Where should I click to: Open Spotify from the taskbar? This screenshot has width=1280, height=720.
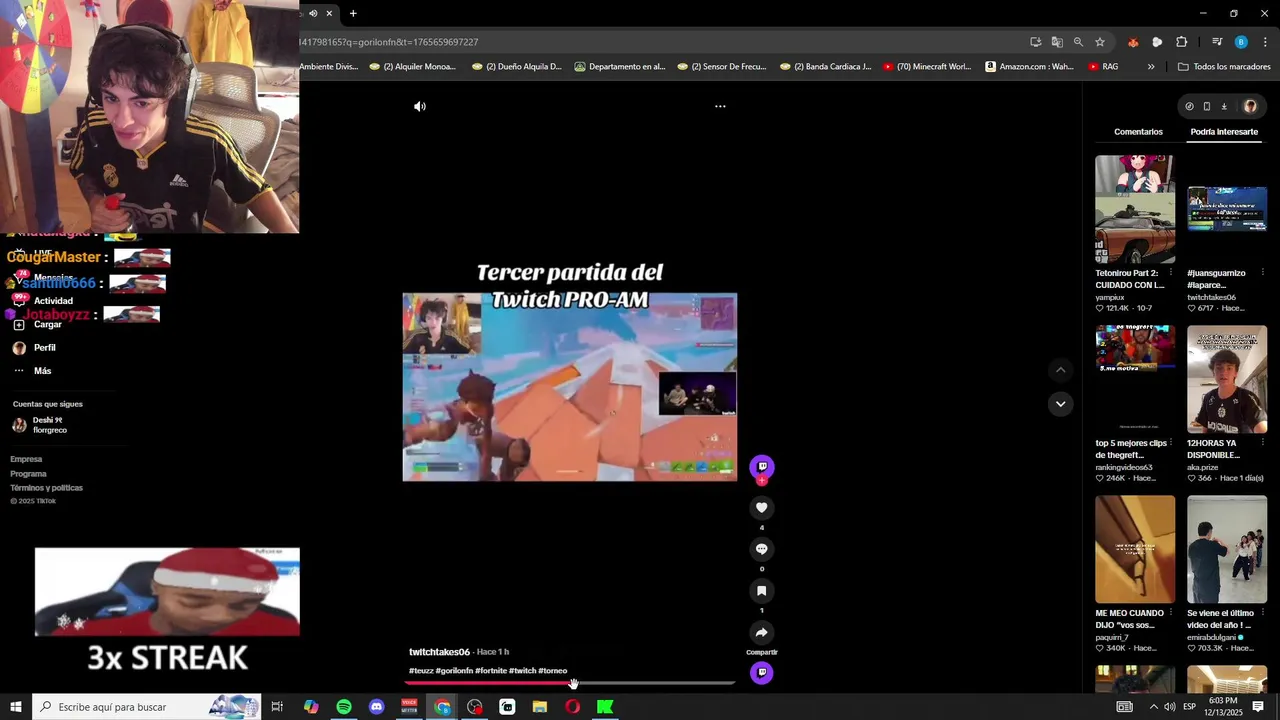[x=344, y=707]
